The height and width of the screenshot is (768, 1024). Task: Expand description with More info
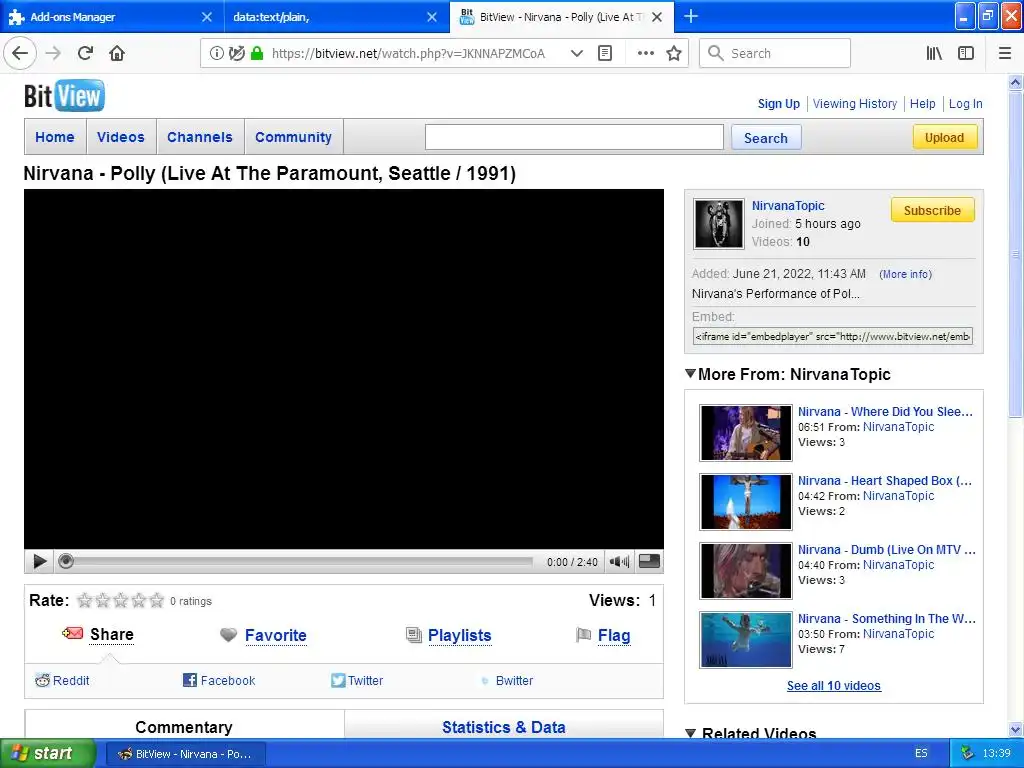pos(905,274)
